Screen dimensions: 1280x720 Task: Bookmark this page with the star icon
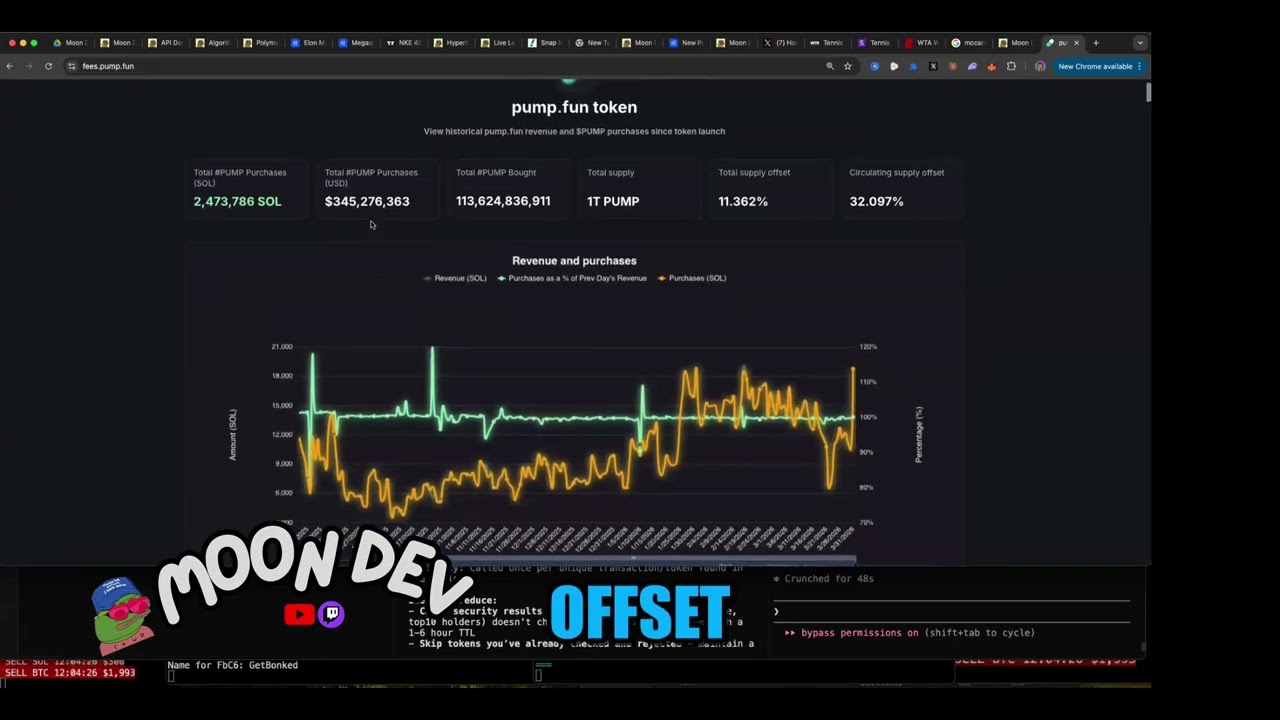pyautogui.click(x=848, y=66)
